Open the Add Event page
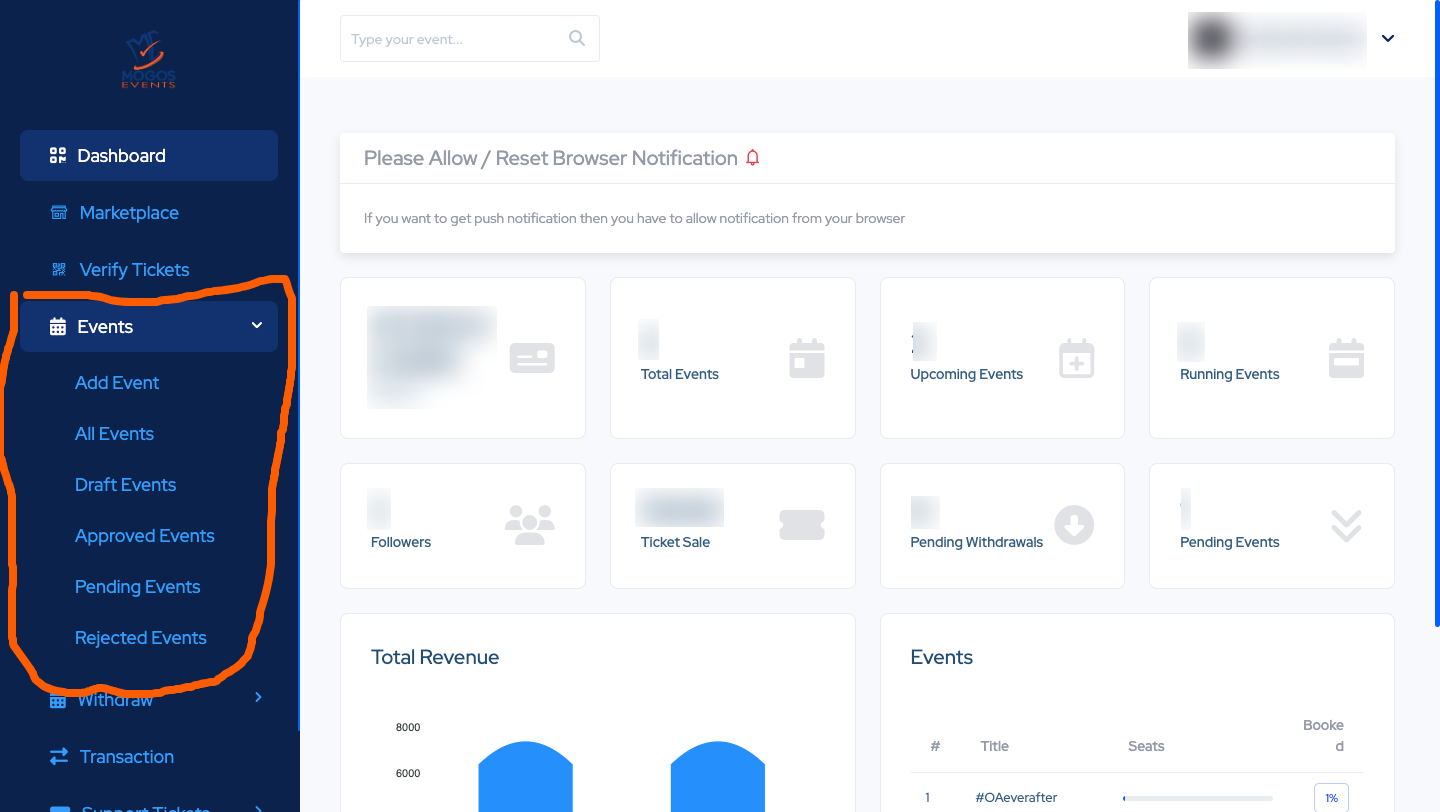Viewport: 1440px width, 812px height. coord(116,382)
